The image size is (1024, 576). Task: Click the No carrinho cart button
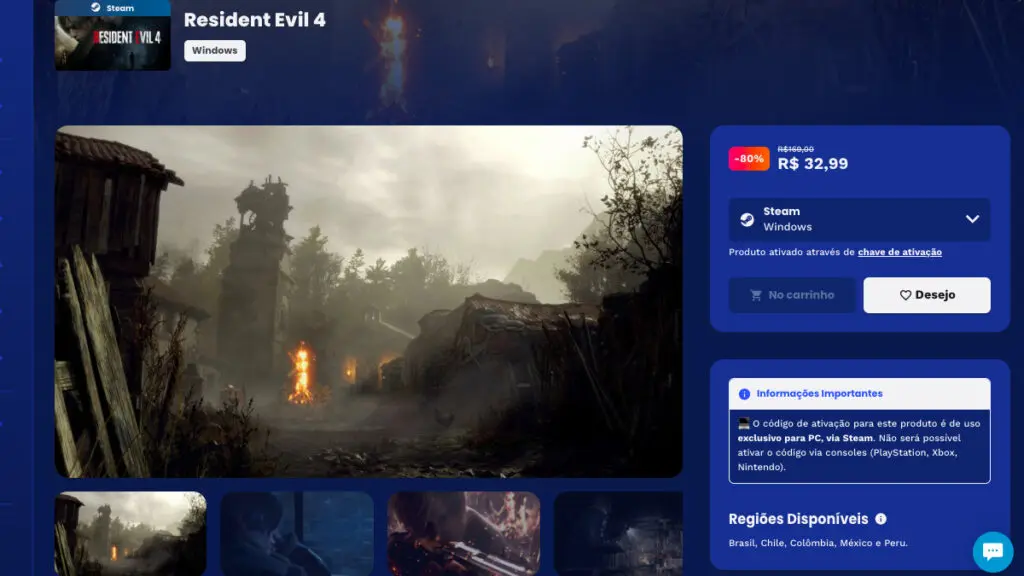coord(792,295)
